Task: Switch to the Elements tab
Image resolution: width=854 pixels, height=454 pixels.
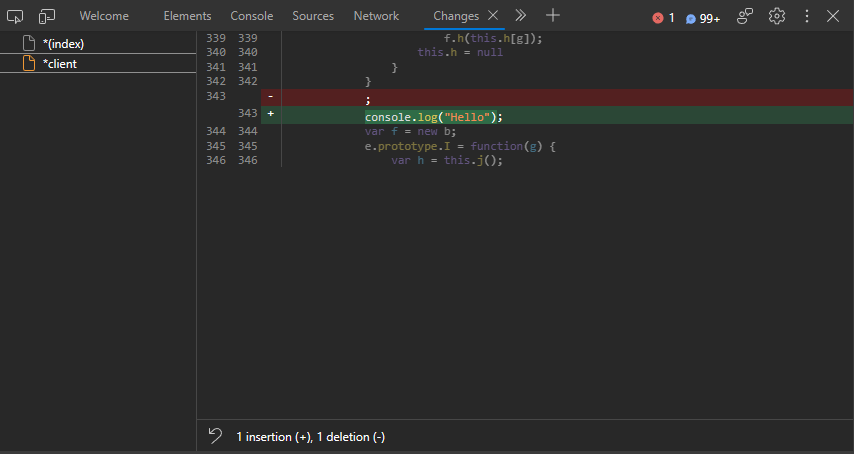Action: pos(187,16)
